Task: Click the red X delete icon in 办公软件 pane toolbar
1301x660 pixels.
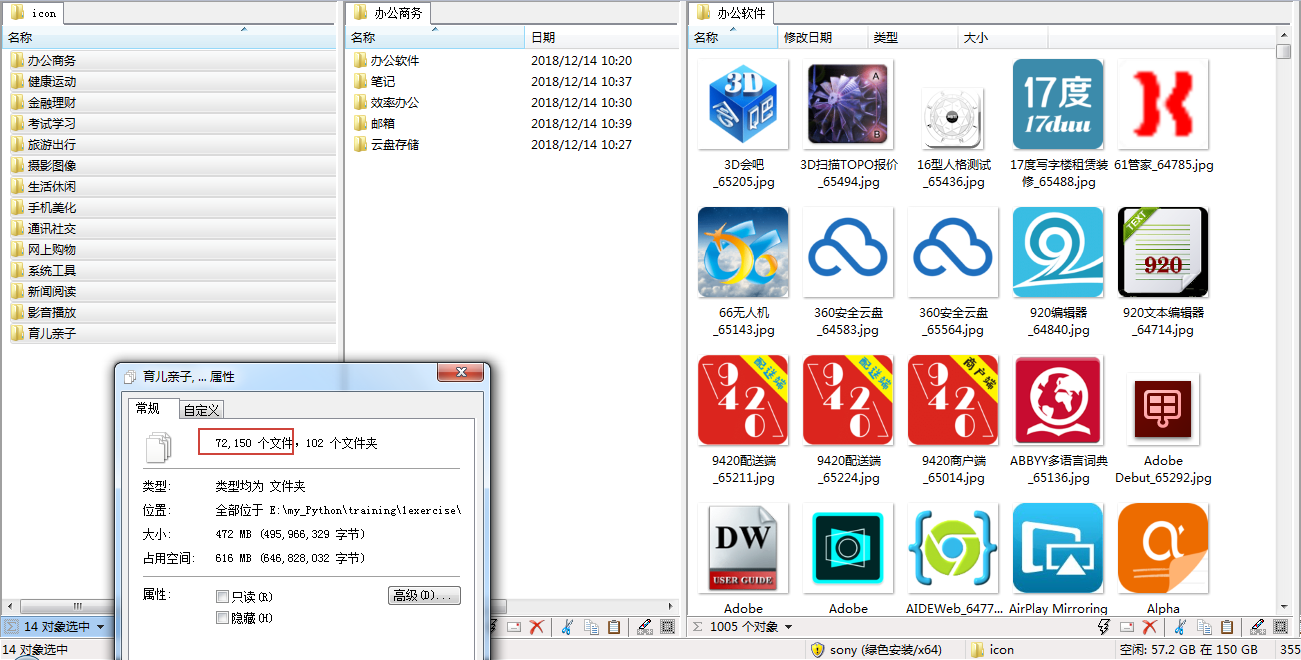Action: click(x=1150, y=627)
